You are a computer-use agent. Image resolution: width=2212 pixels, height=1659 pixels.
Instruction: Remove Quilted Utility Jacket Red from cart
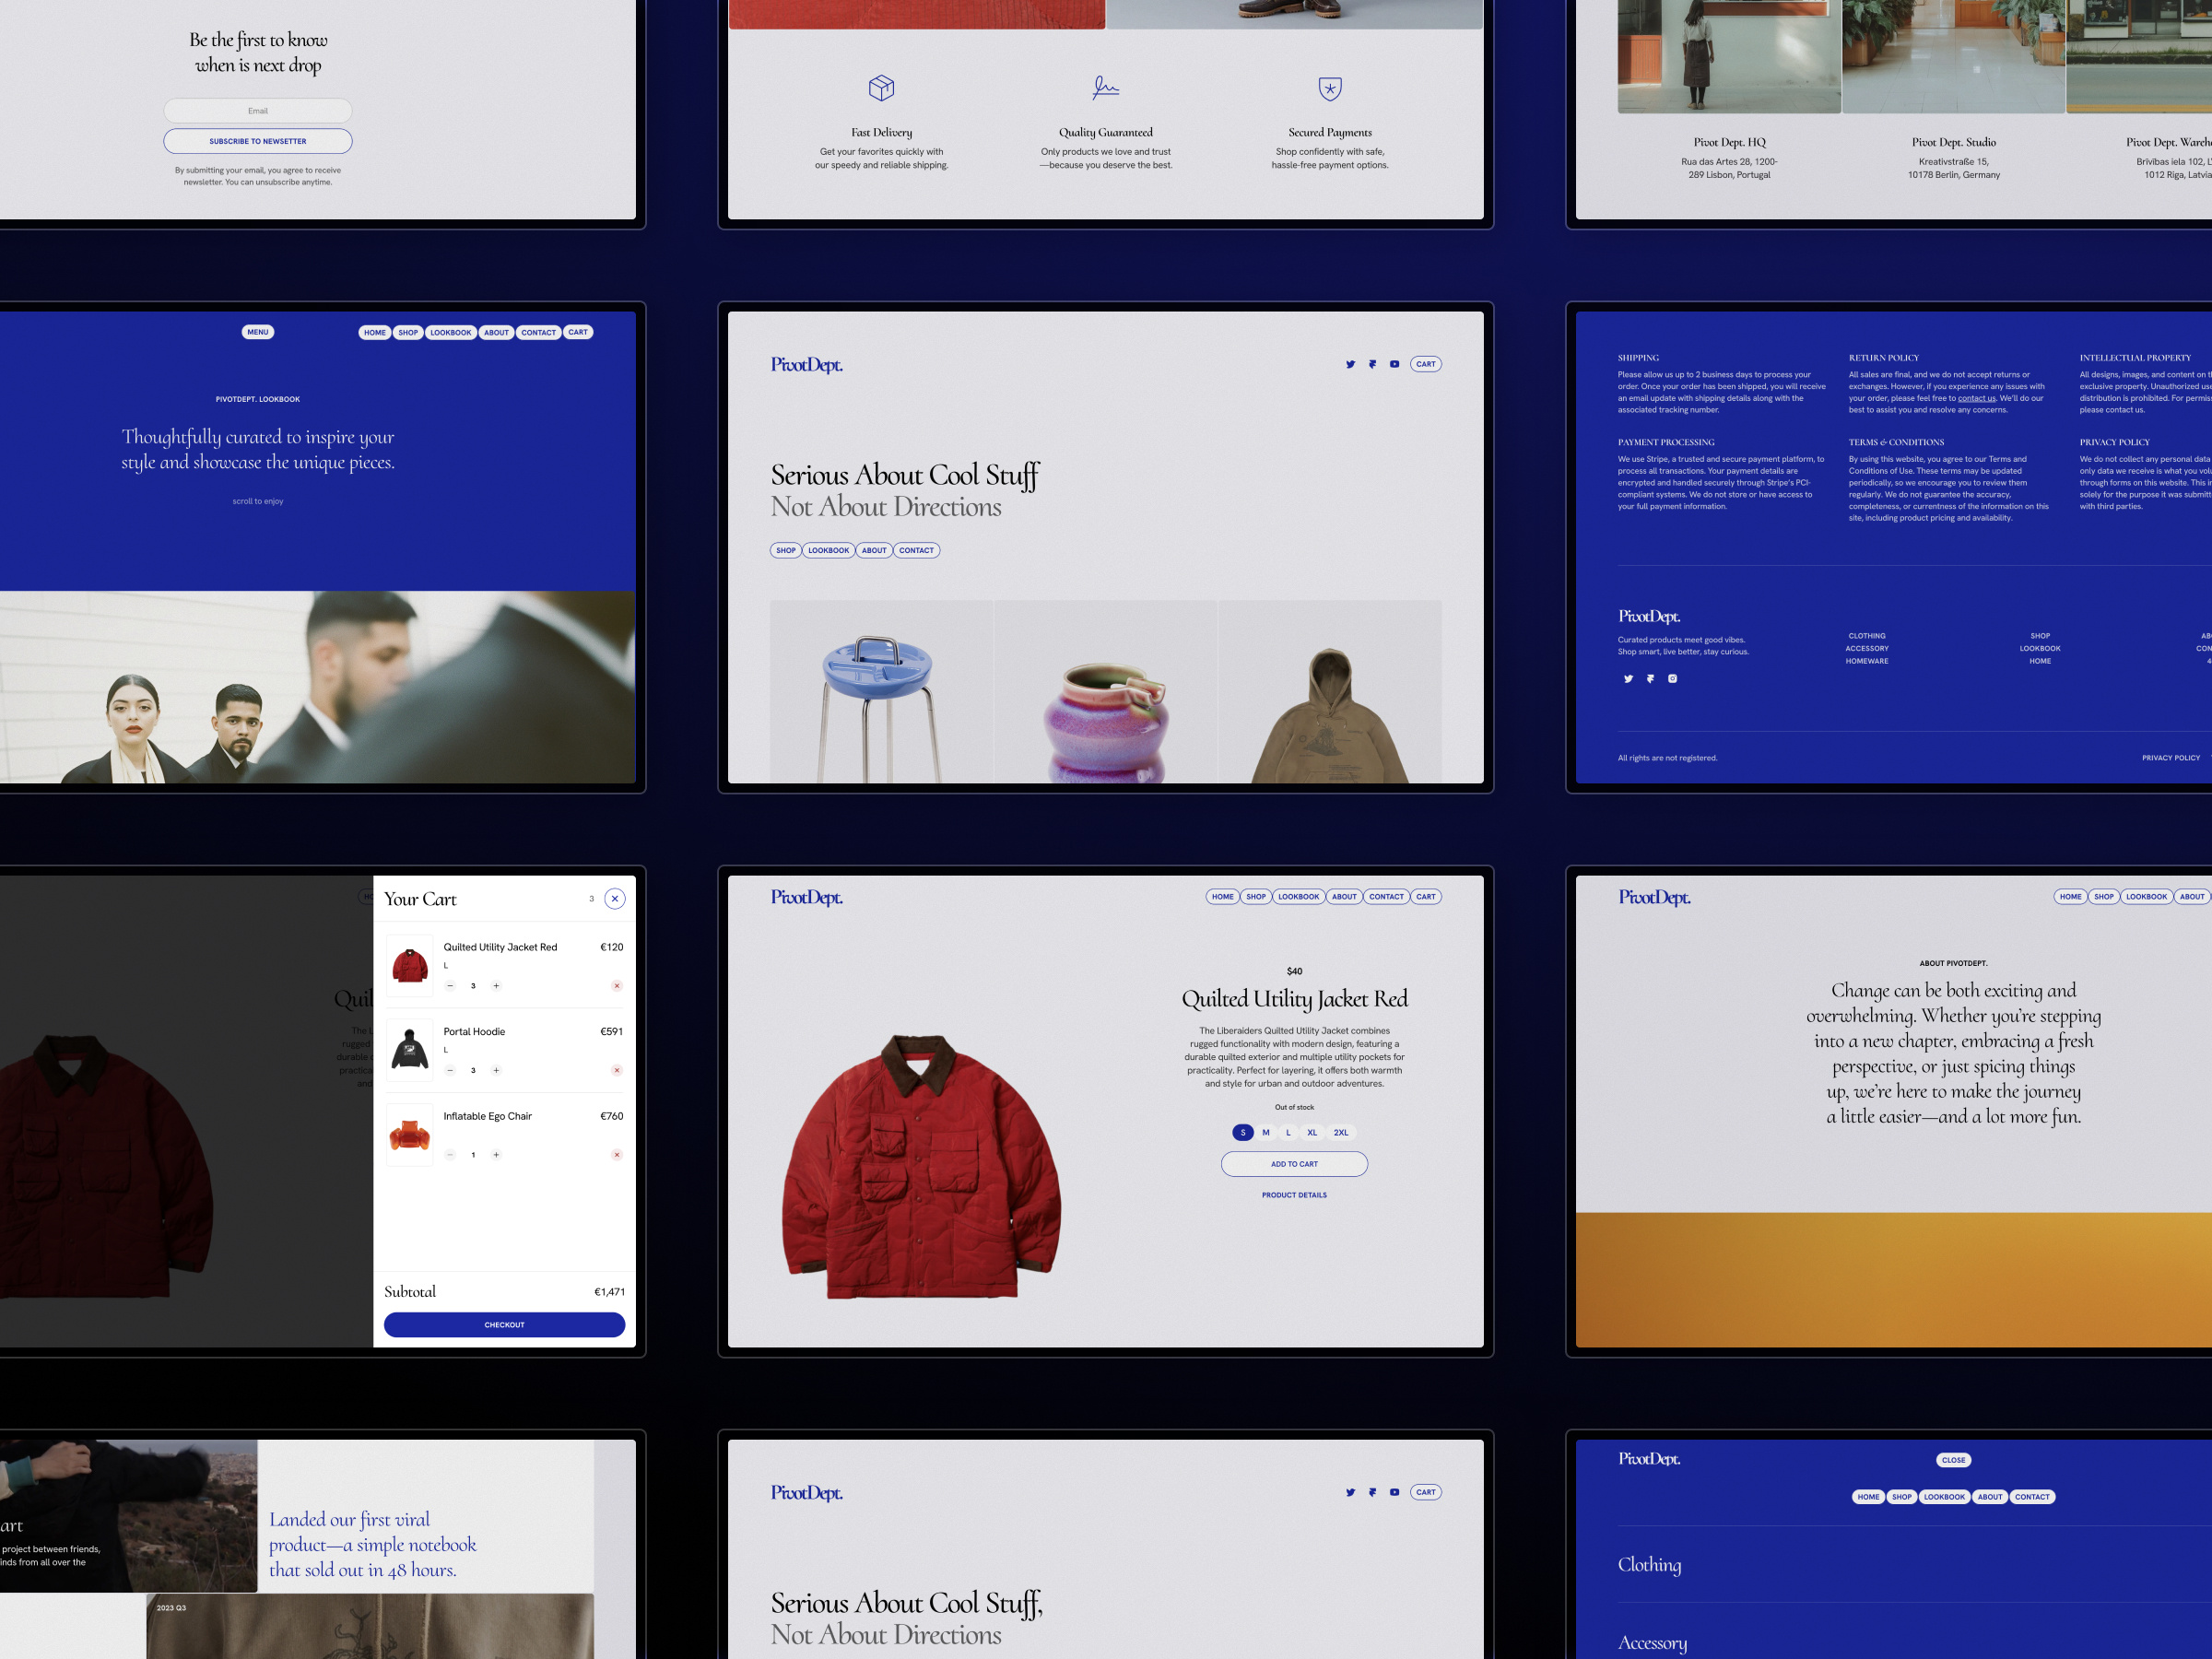(617, 985)
